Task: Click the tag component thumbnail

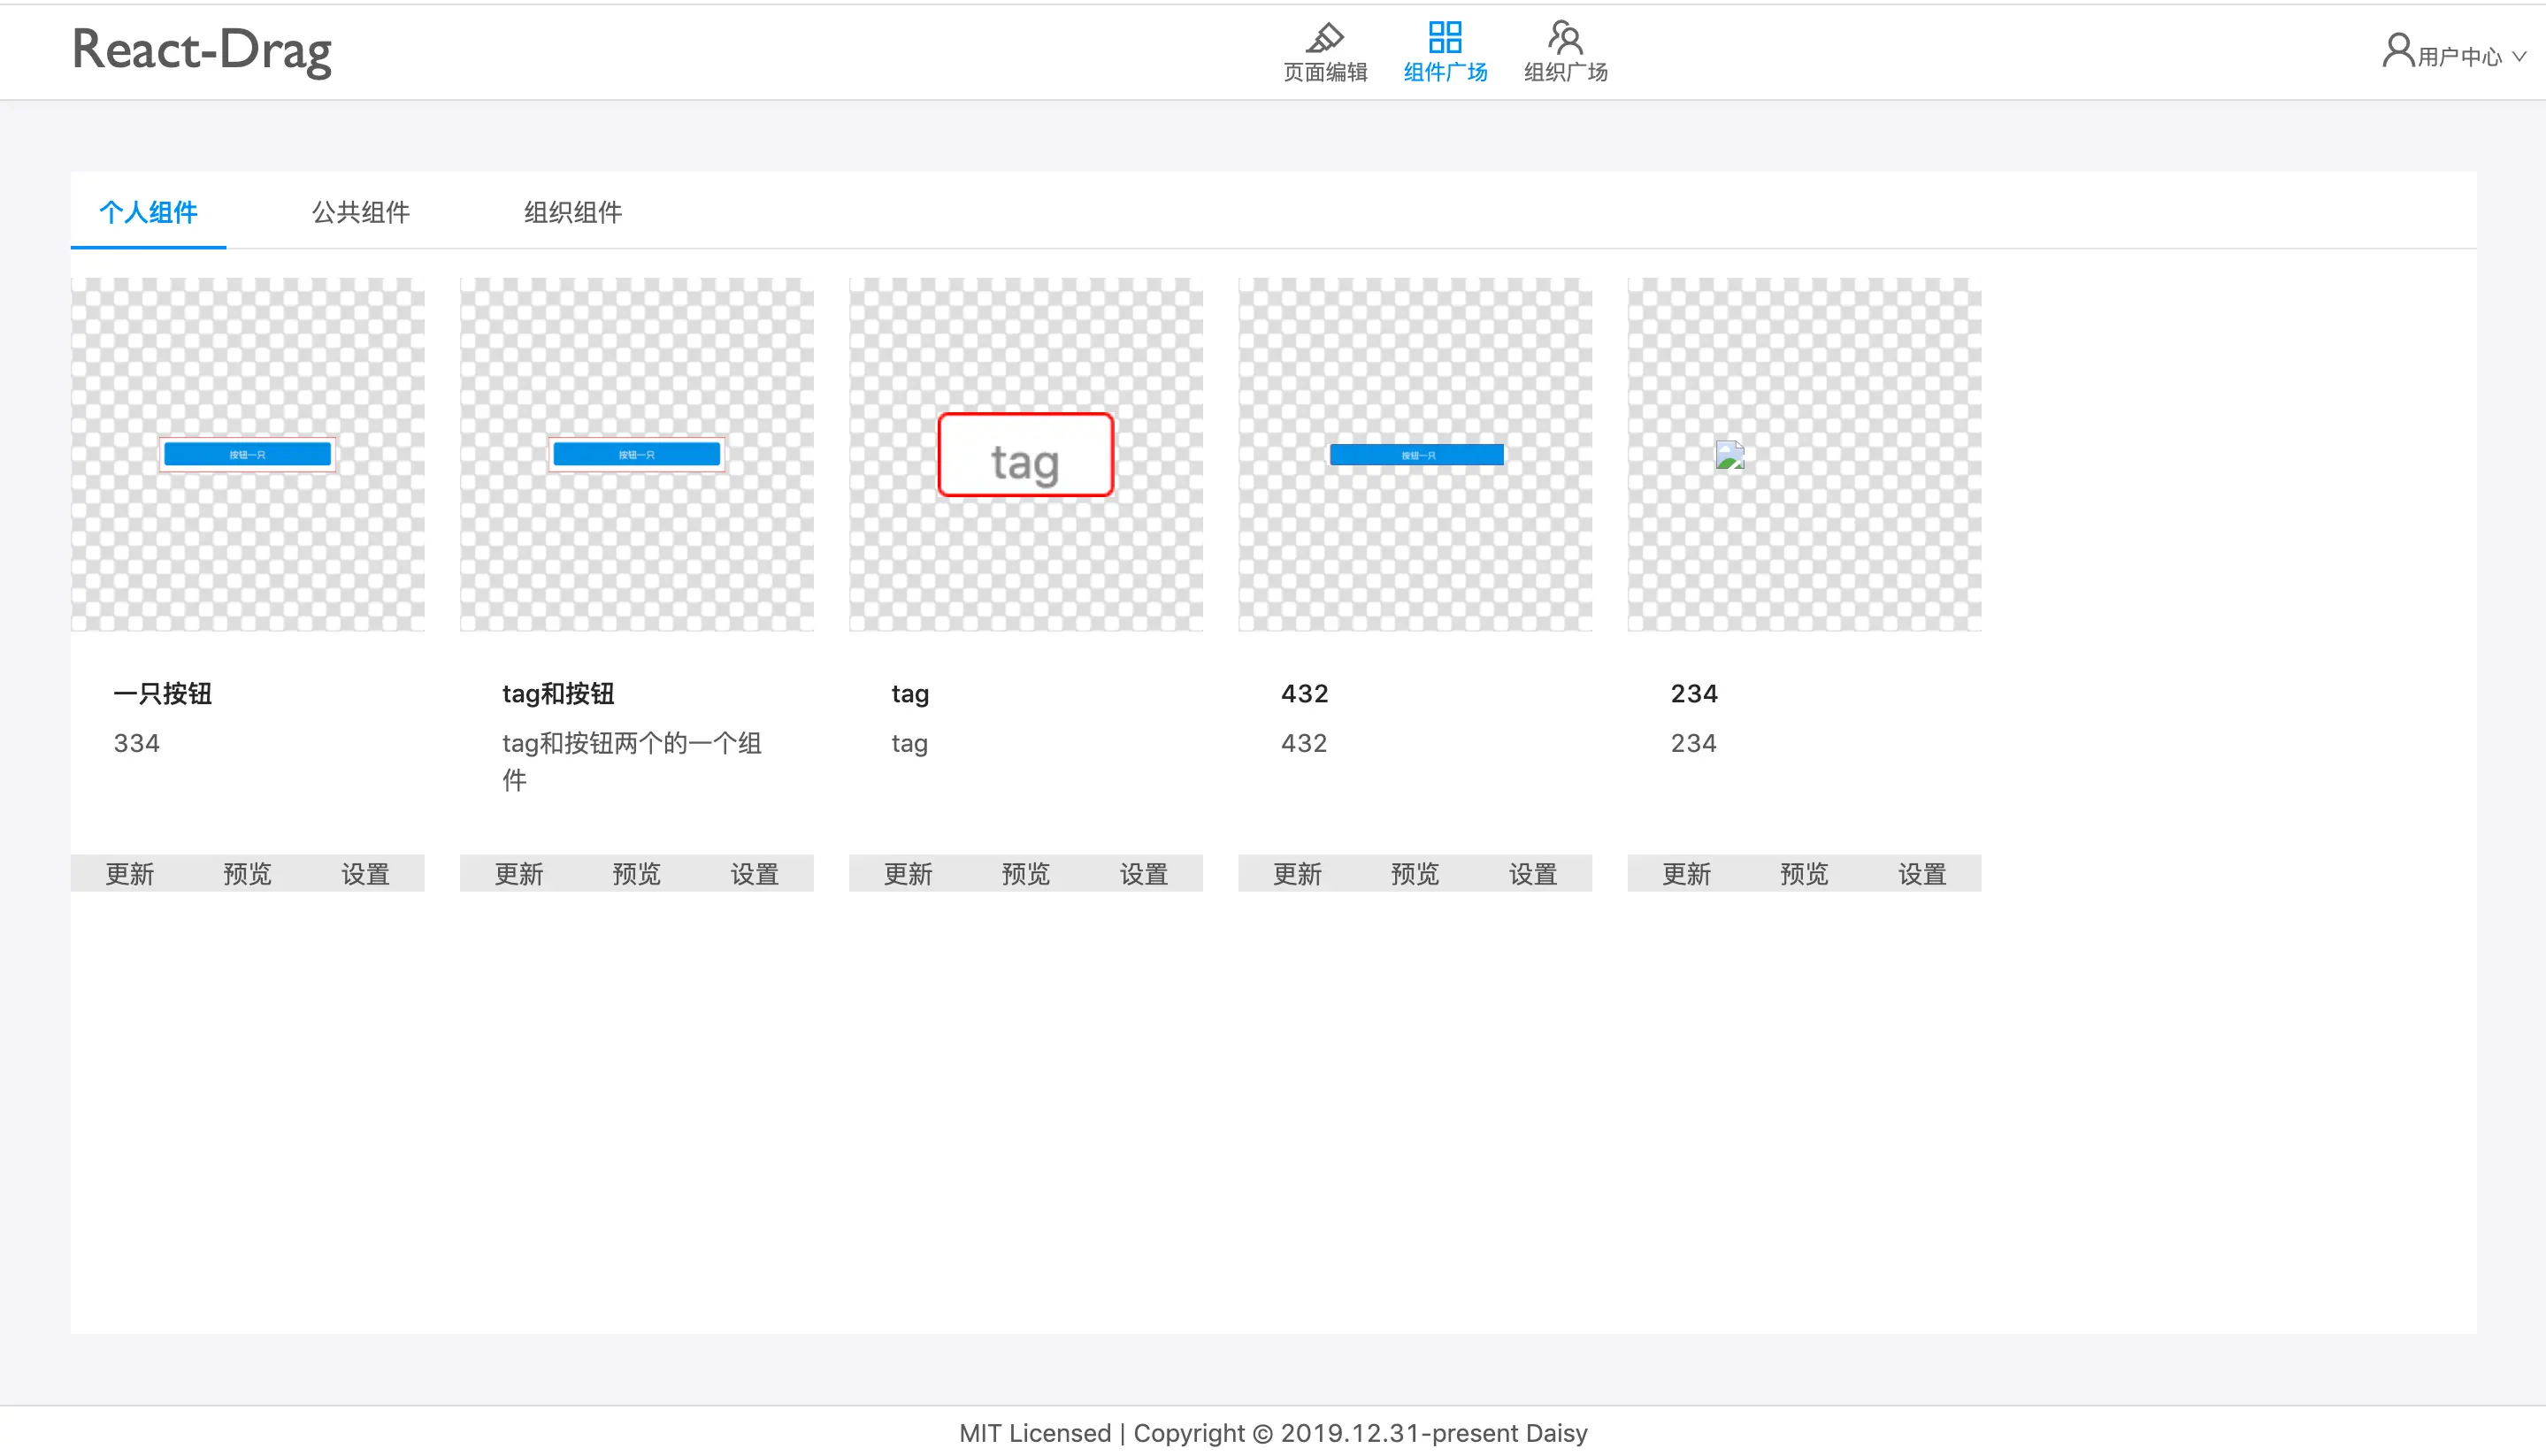Action: (1025, 455)
